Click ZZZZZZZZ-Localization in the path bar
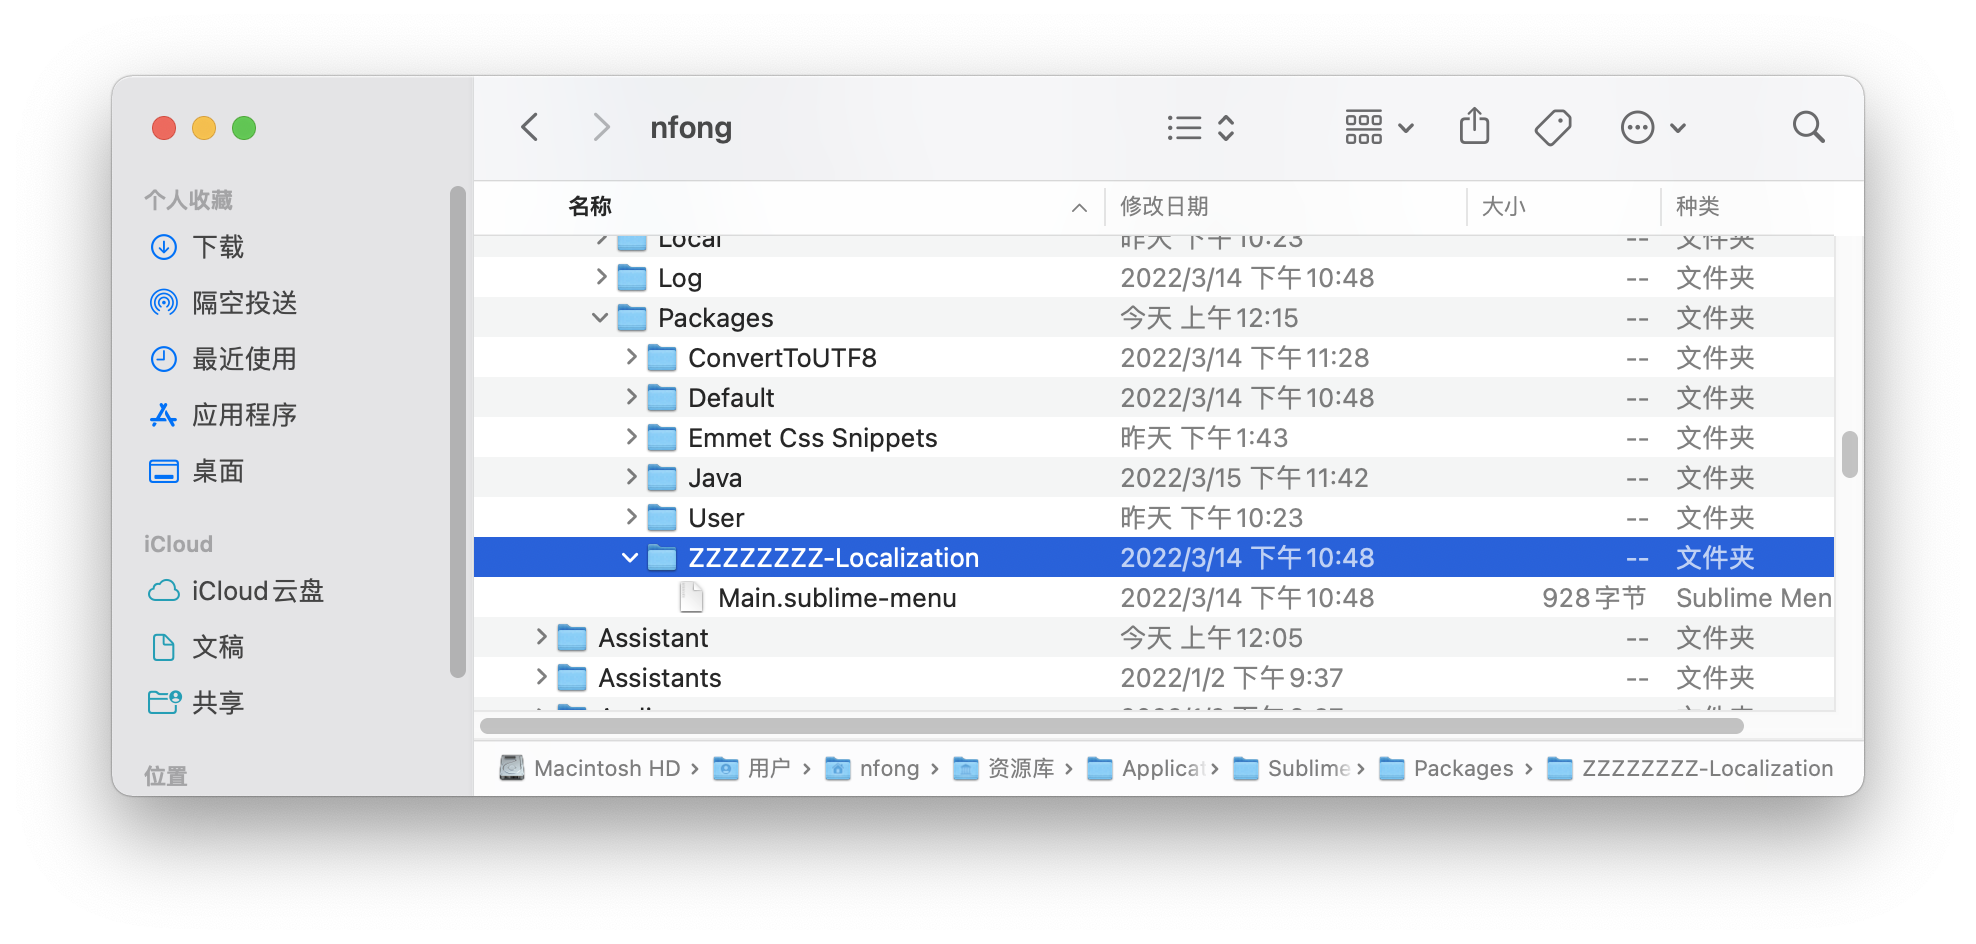The width and height of the screenshot is (1976, 944). (1690, 768)
